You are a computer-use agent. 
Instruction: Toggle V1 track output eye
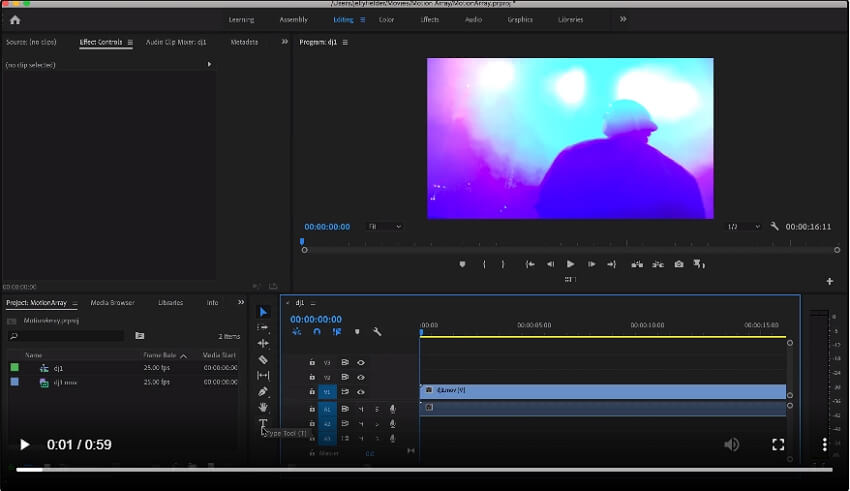click(360, 392)
